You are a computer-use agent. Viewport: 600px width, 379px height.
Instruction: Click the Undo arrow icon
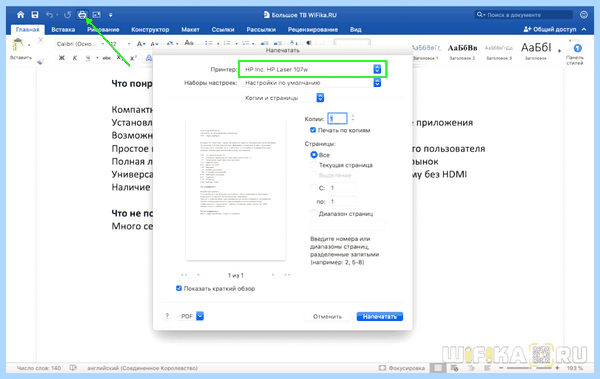pos(49,15)
